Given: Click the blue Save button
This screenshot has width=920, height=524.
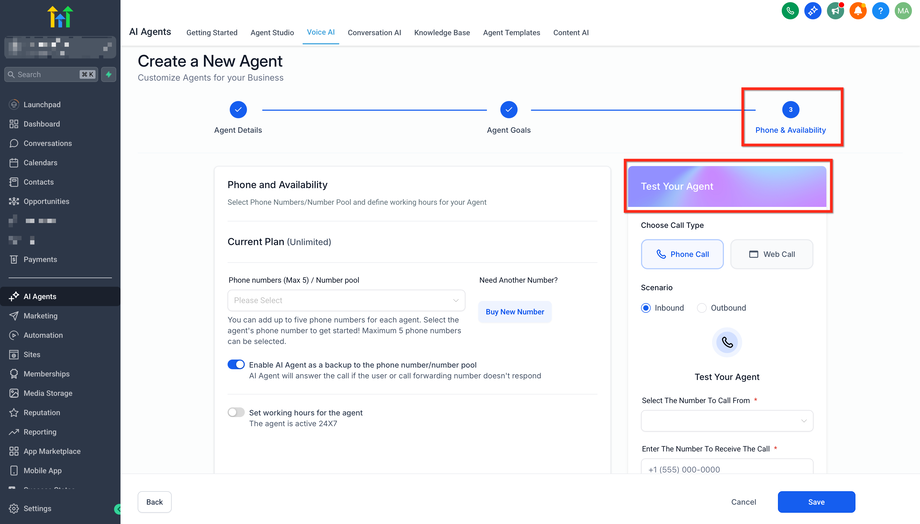Looking at the screenshot, I should [816, 502].
